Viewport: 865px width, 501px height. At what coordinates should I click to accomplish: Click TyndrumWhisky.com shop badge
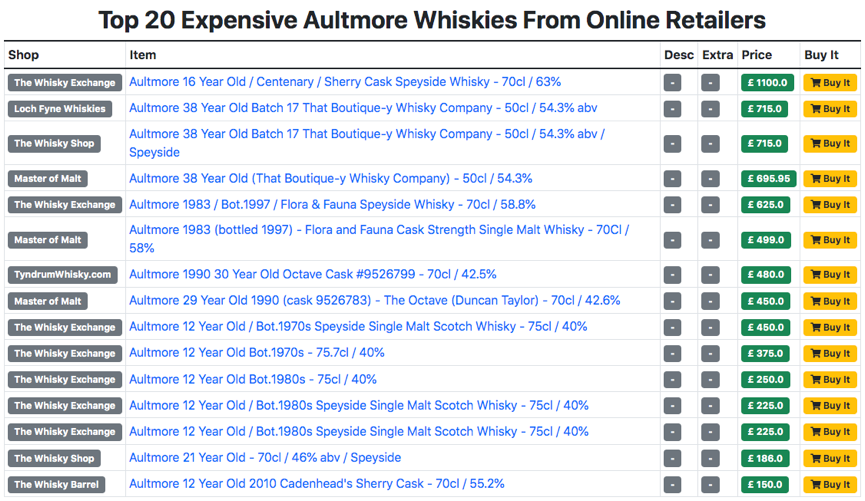point(63,275)
